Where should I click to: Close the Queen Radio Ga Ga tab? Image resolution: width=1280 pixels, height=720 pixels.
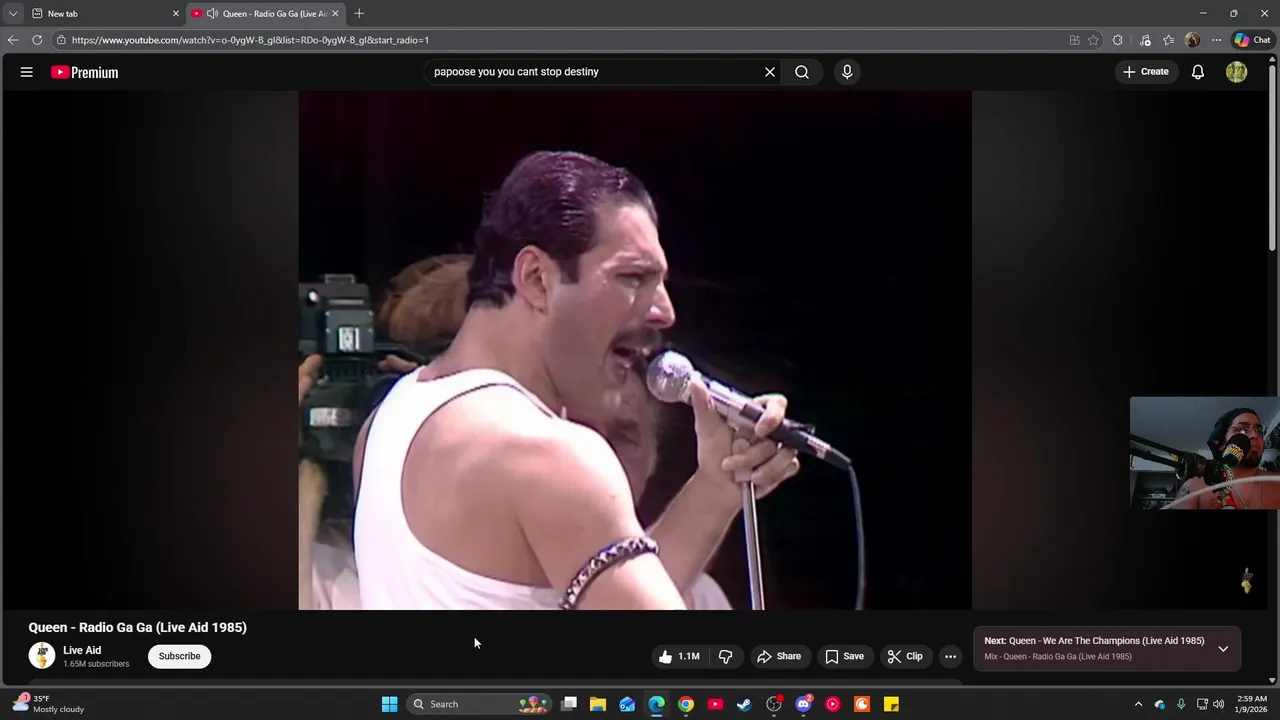point(335,14)
